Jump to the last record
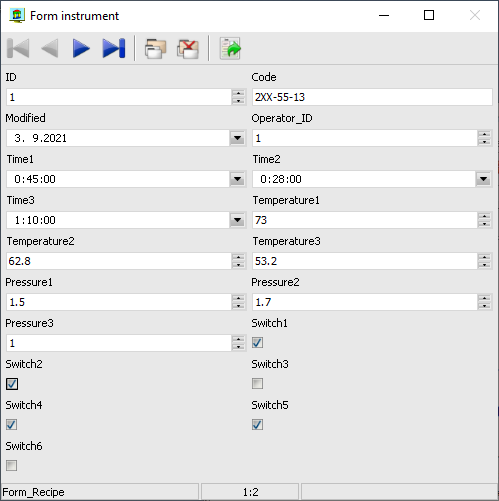 coord(114,49)
